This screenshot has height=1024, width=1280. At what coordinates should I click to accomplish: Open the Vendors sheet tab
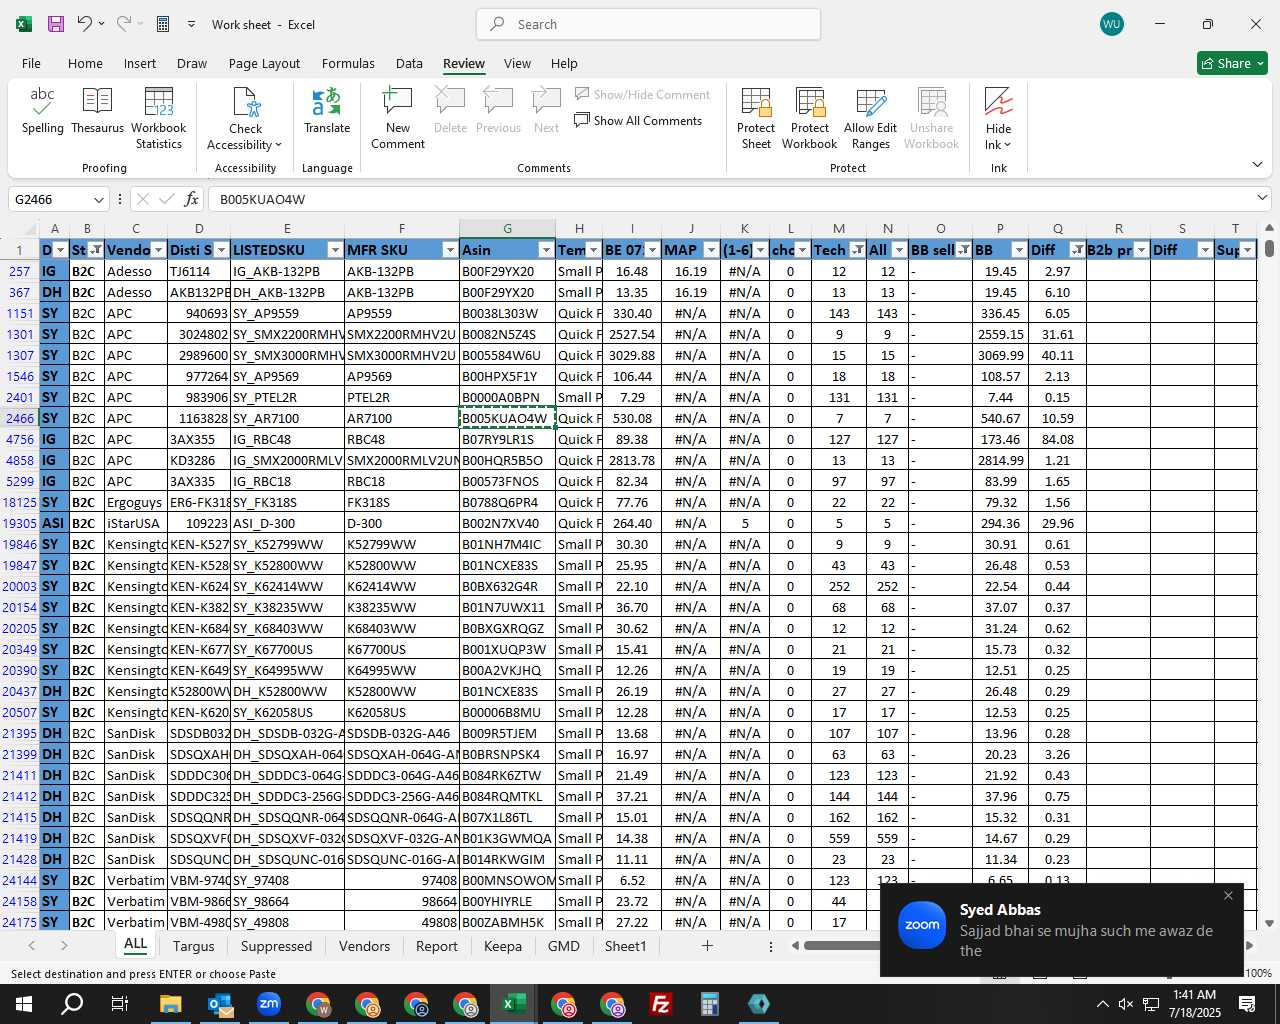point(364,946)
